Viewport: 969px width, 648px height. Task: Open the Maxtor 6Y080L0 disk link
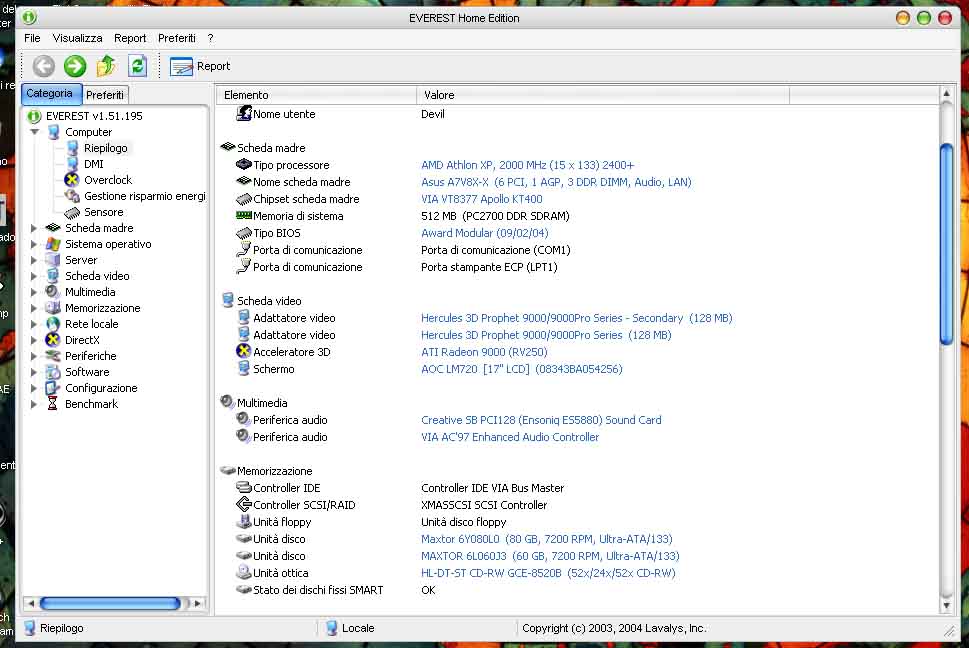(x=547, y=539)
